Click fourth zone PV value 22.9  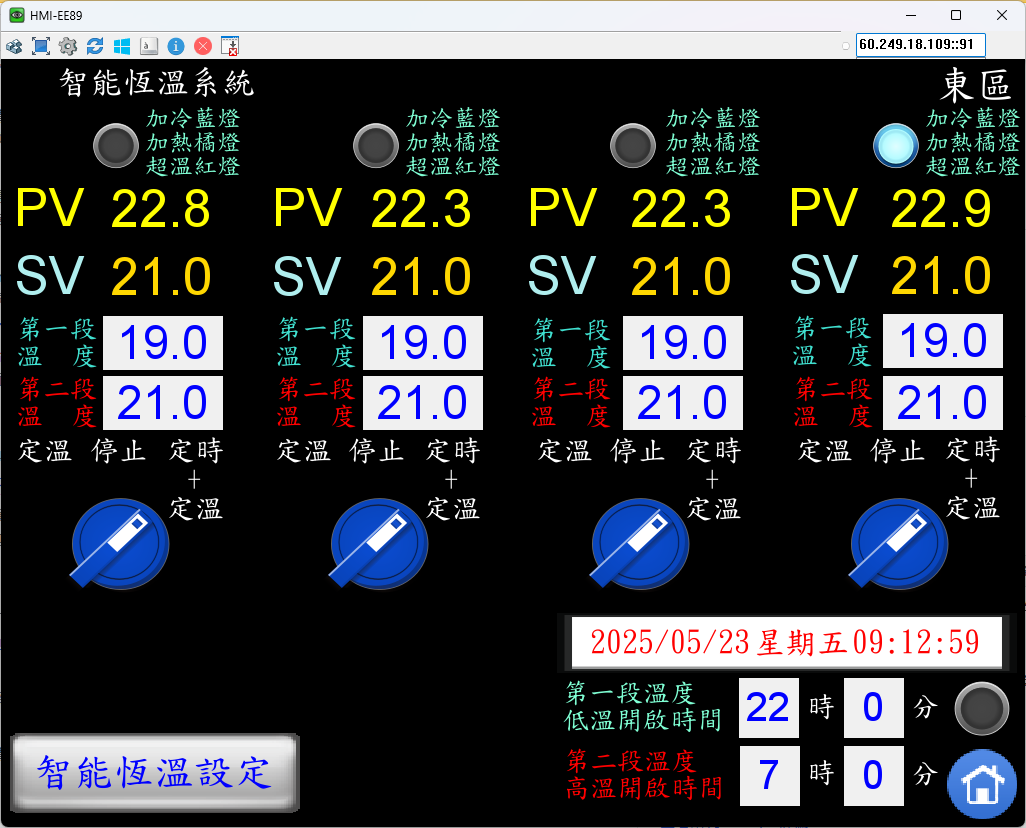point(941,209)
